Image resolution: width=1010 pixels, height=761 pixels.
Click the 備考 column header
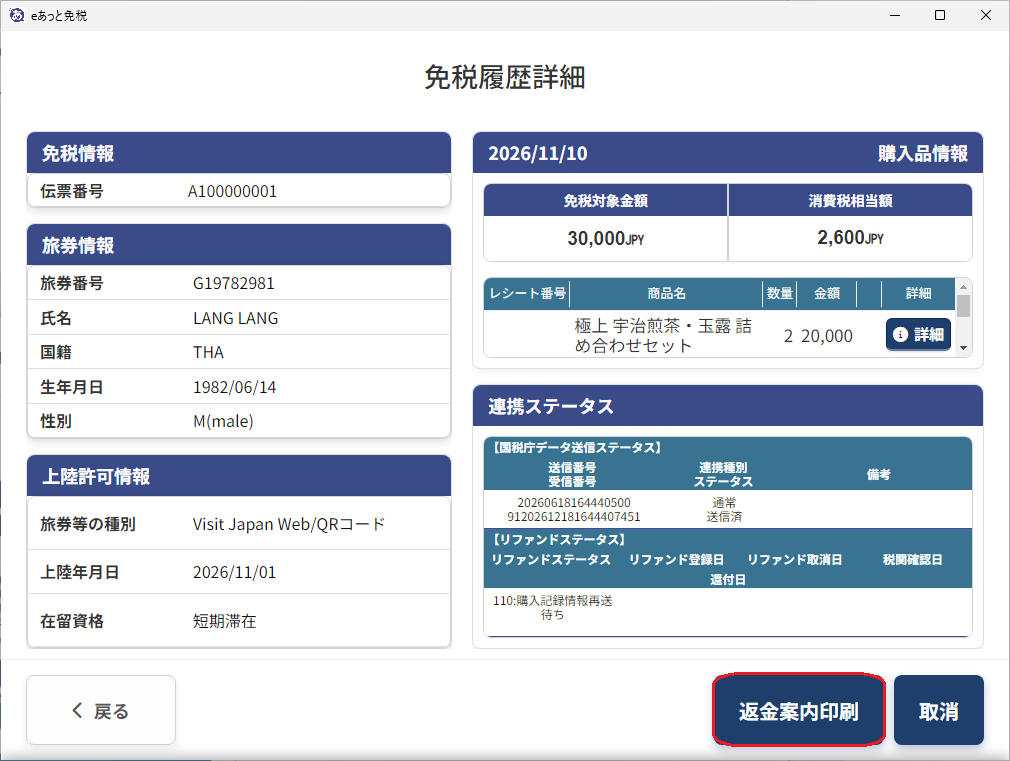[879, 474]
